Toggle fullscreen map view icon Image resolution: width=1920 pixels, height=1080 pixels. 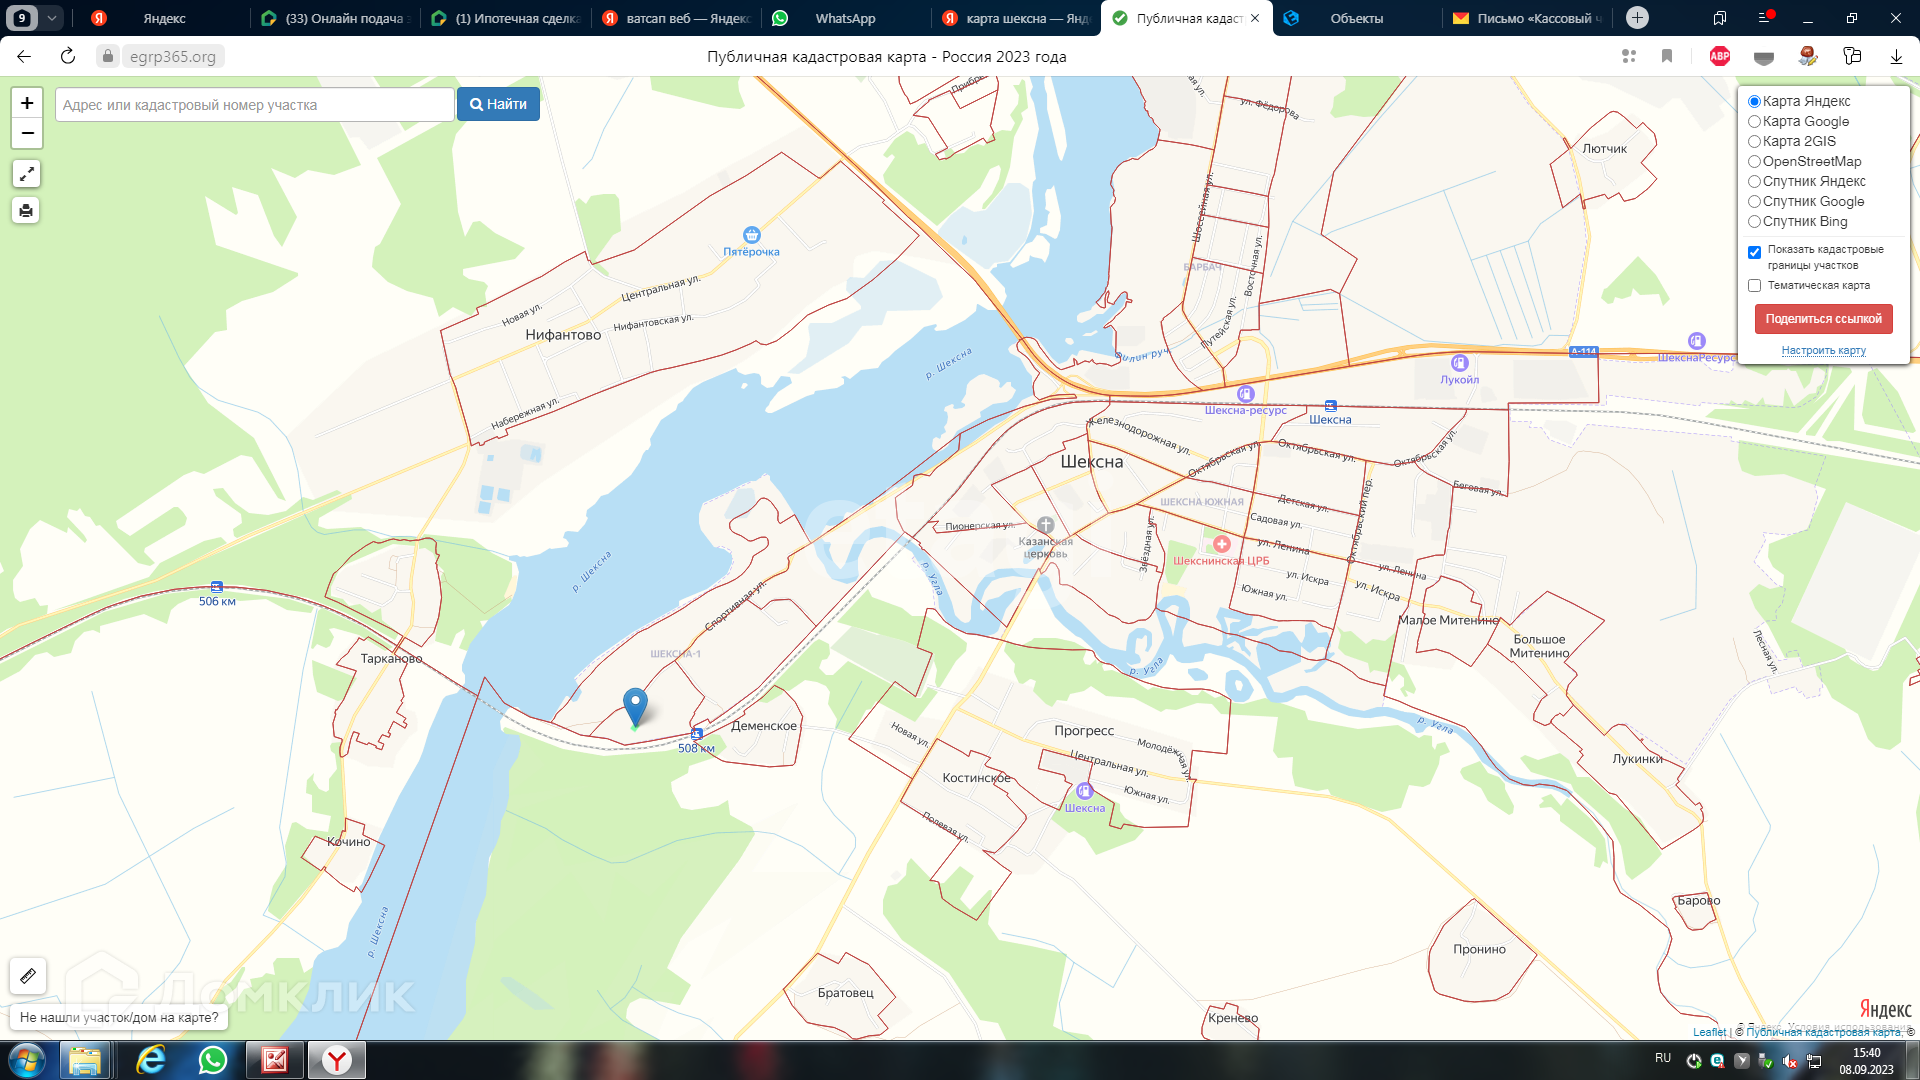point(26,174)
